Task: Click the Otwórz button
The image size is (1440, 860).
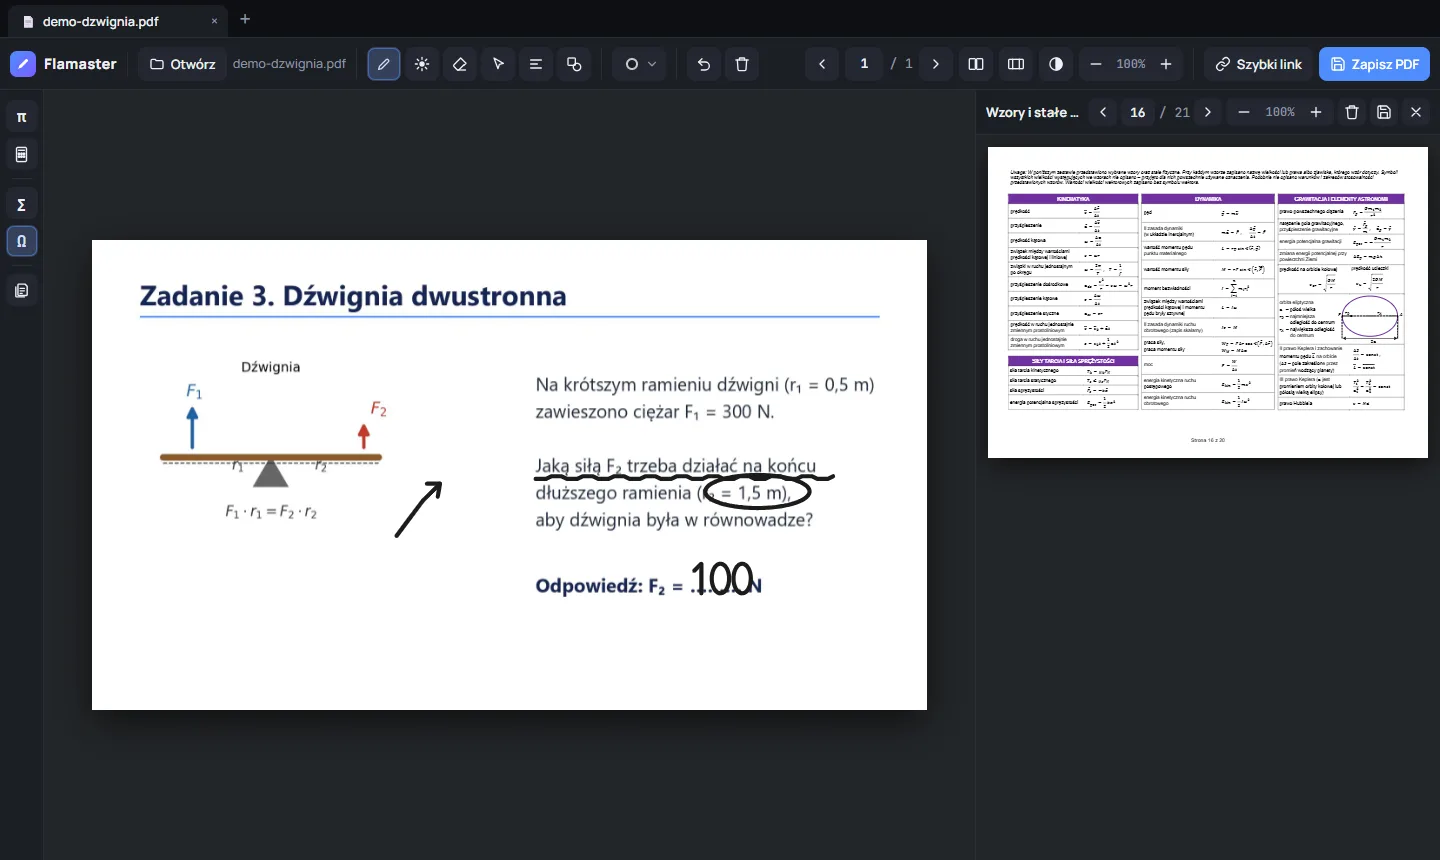Action: 182,64
